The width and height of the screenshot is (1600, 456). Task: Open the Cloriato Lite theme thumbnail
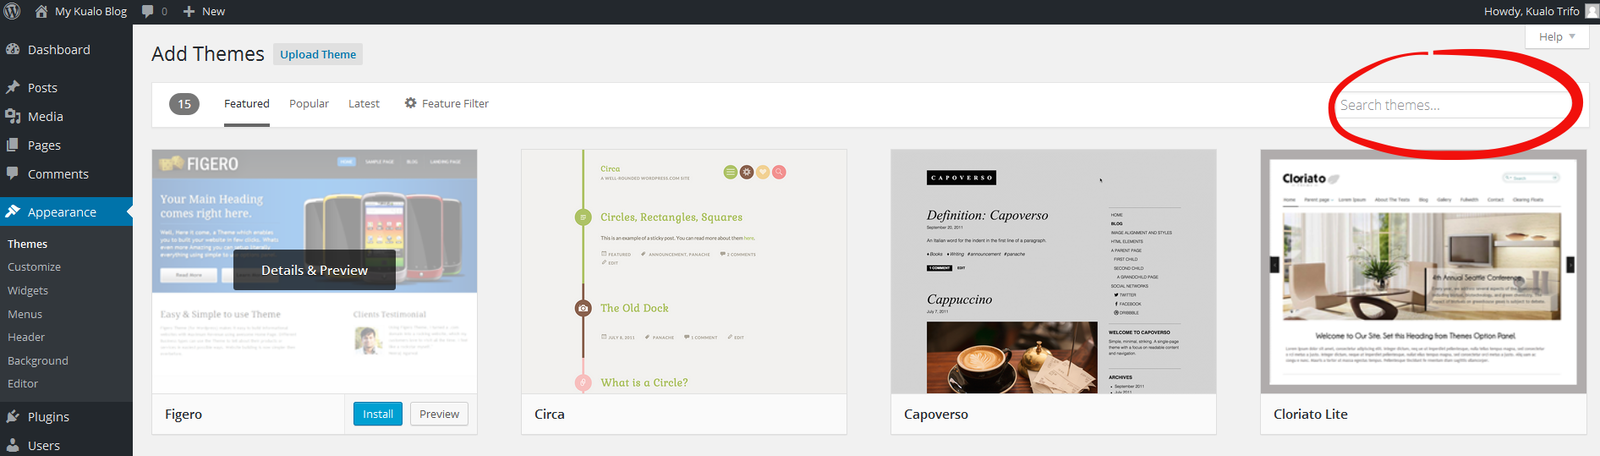(1423, 272)
